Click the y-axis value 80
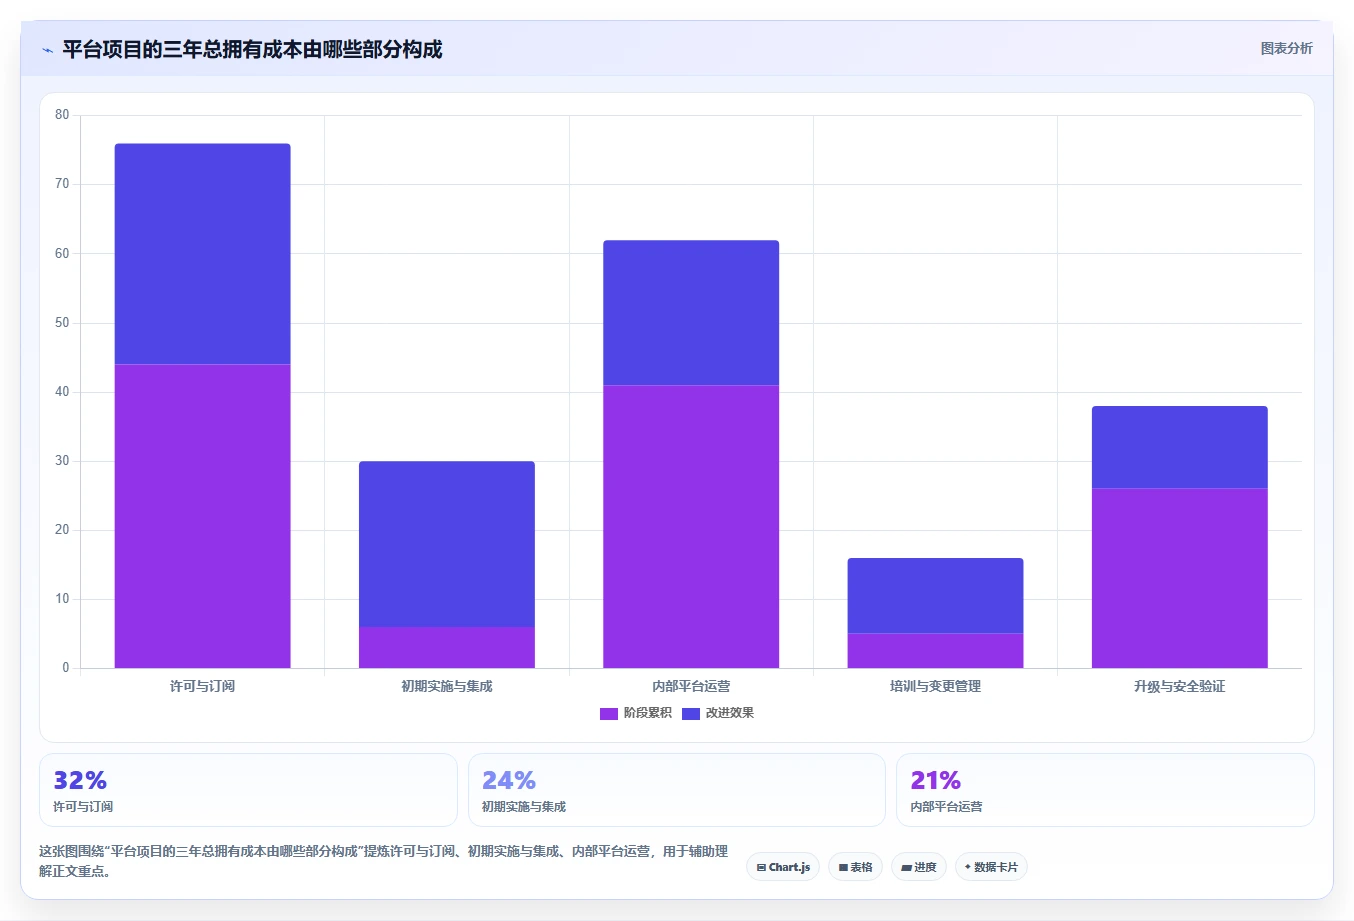Image resolution: width=1354 pixels, height=921 pixels. point(62,115)
